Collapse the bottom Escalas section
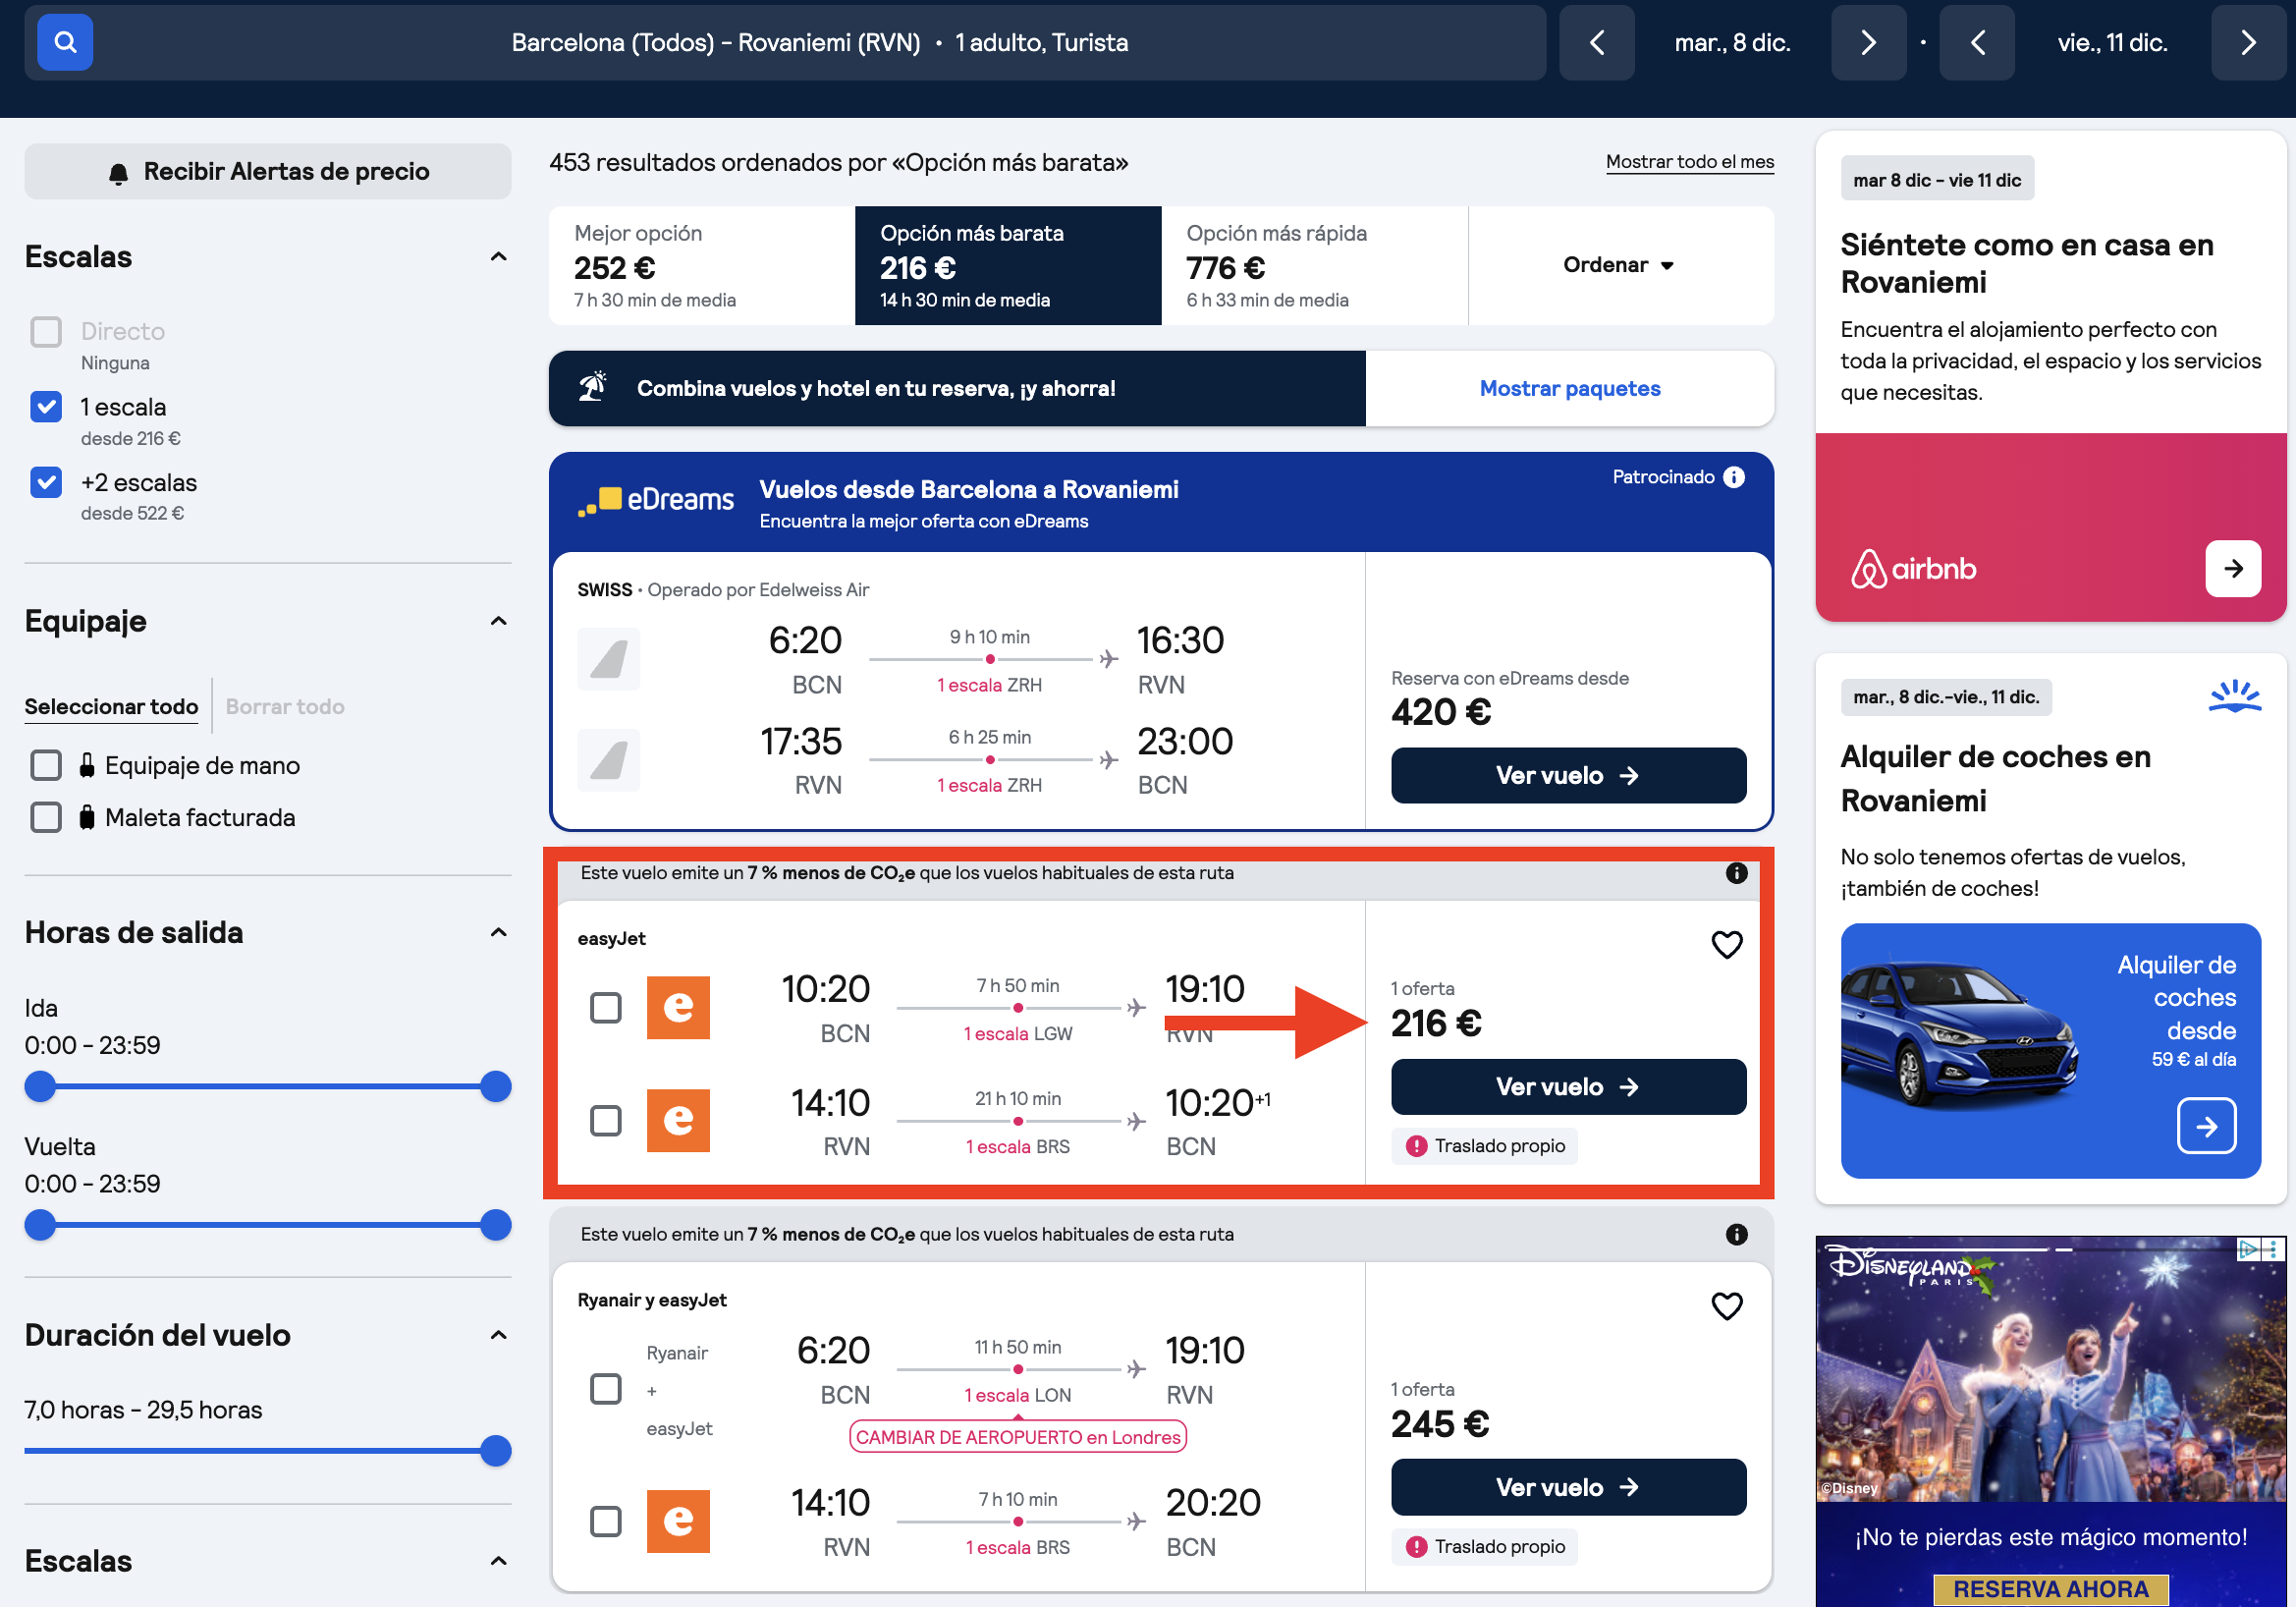Image resolution: width=2296 pixels, height=1607 pixels. point(498,1561)
